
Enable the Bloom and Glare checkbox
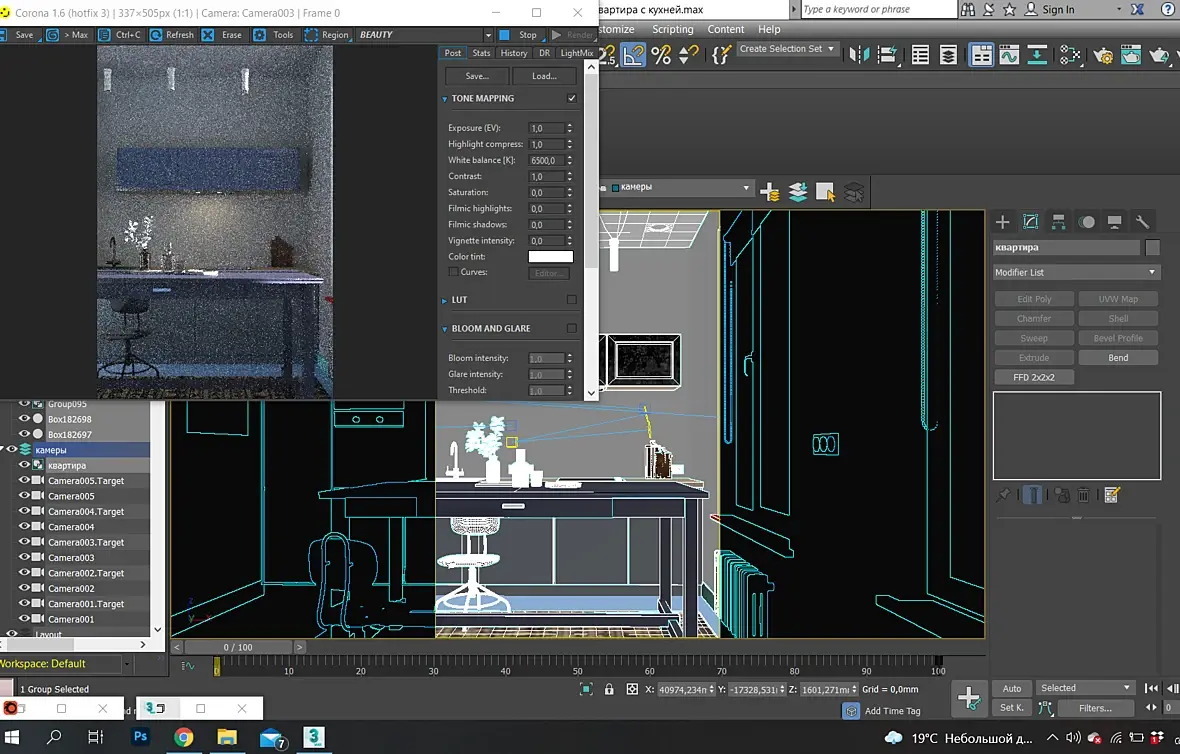[572, 328]
